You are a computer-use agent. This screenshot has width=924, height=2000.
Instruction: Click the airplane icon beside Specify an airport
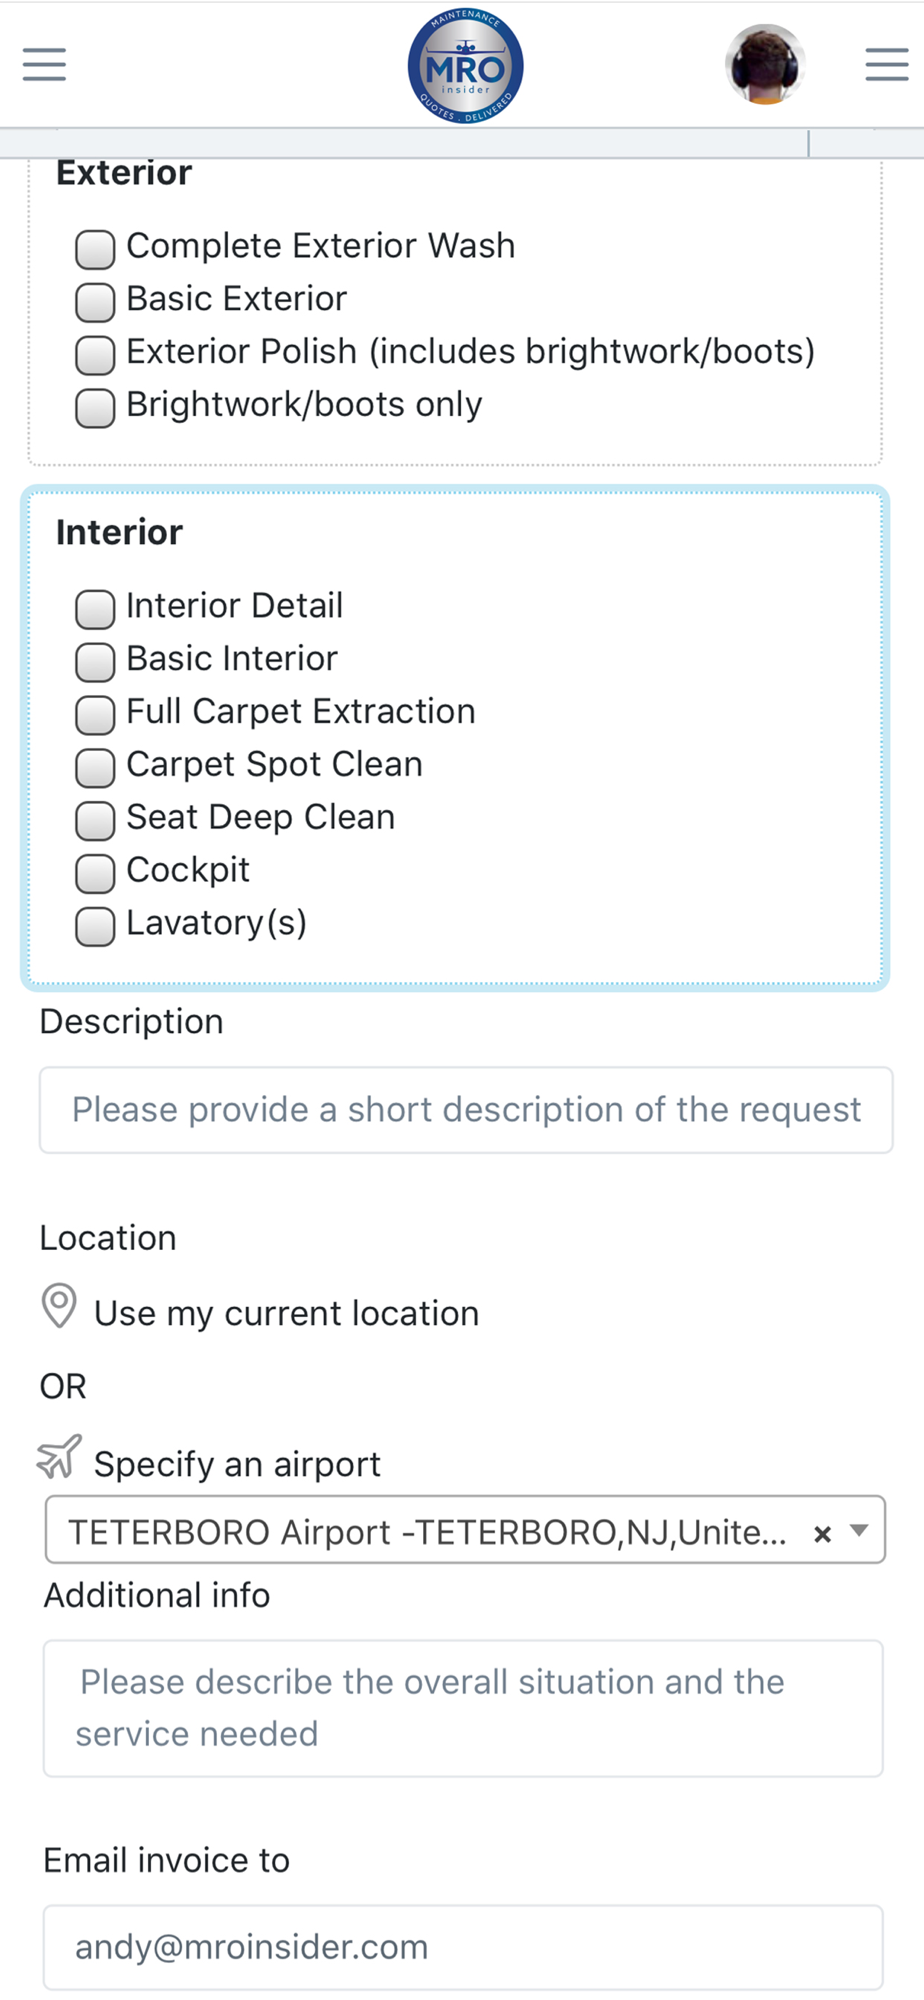[x=59, y=1458]
